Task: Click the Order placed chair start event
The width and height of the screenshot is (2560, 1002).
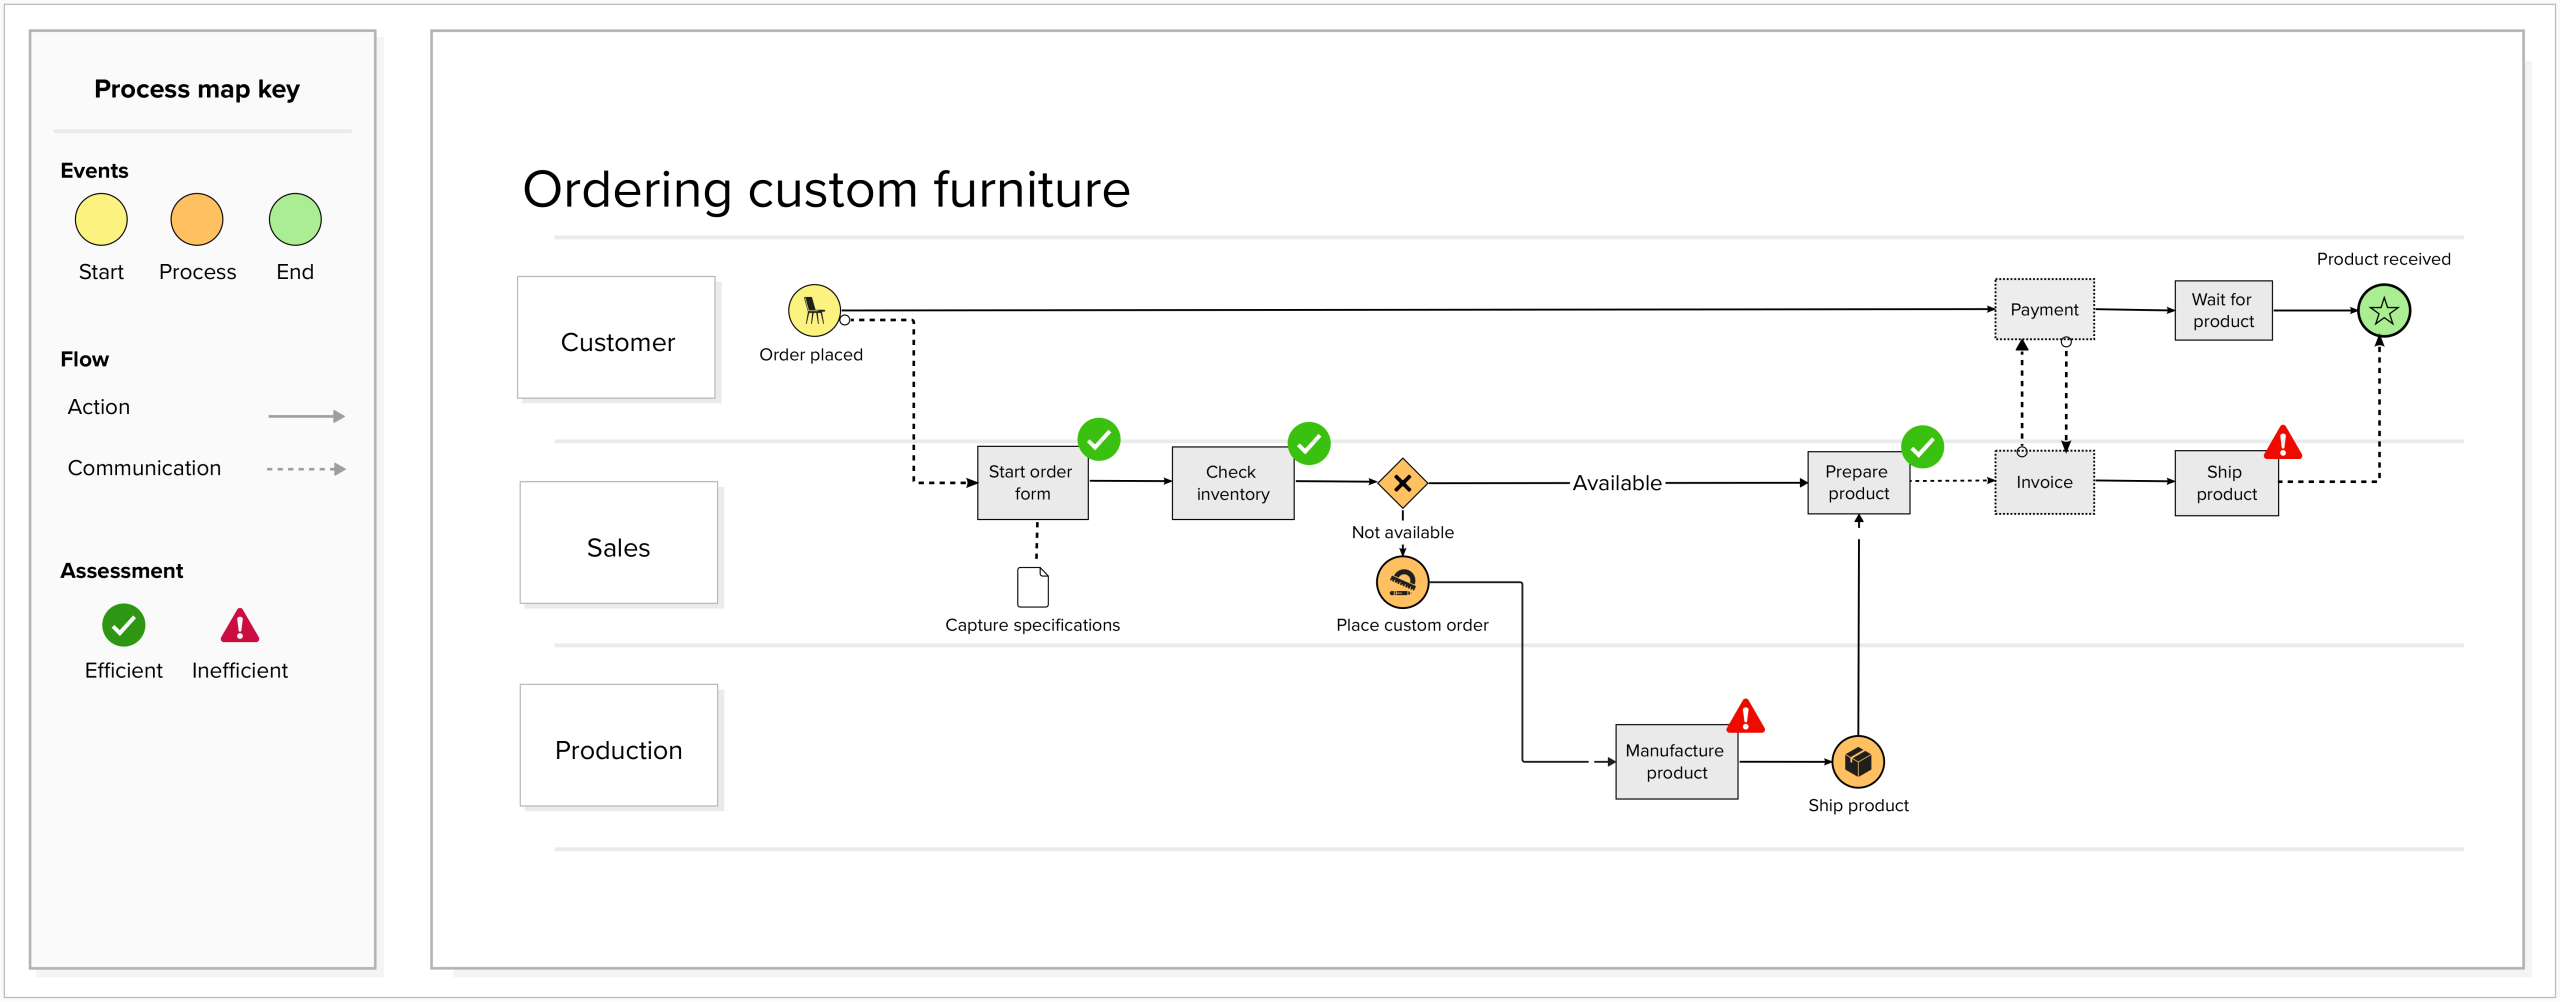Action: tap(814, 311)
